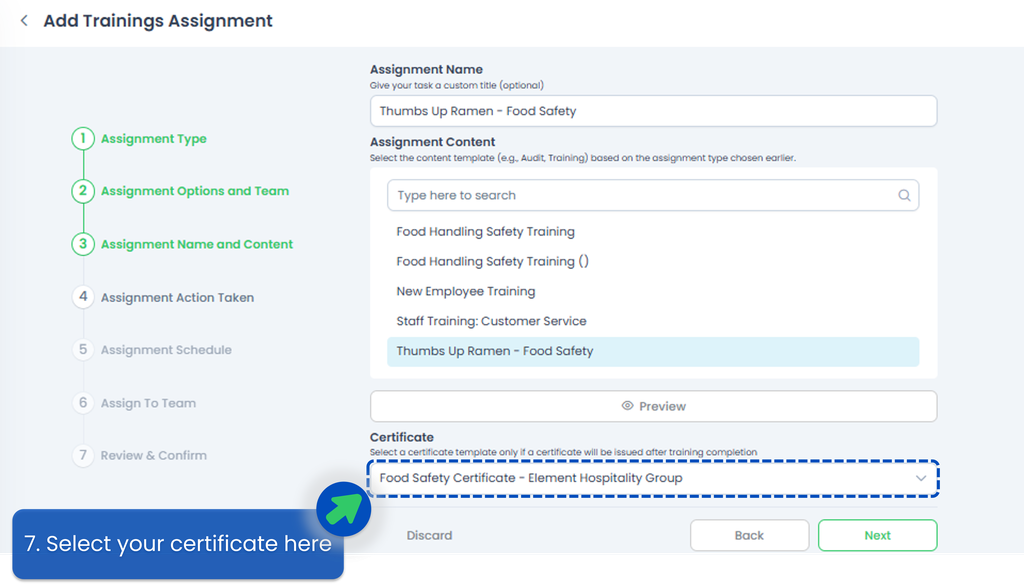Click step 4 circle in the wizard

[x=84, y=297]
